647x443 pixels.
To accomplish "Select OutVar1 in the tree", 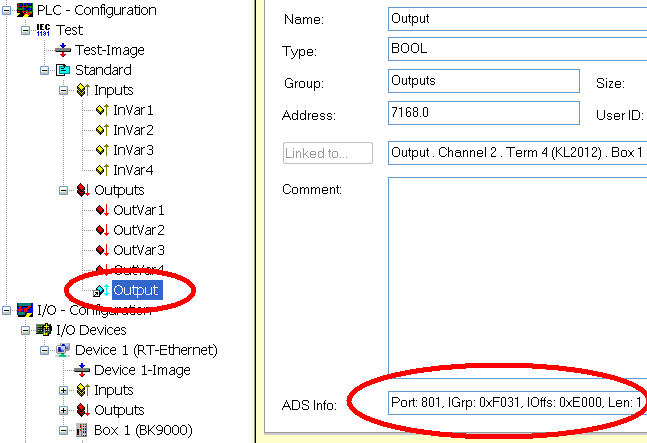I will pyautogui.click(x=139, y=210).
